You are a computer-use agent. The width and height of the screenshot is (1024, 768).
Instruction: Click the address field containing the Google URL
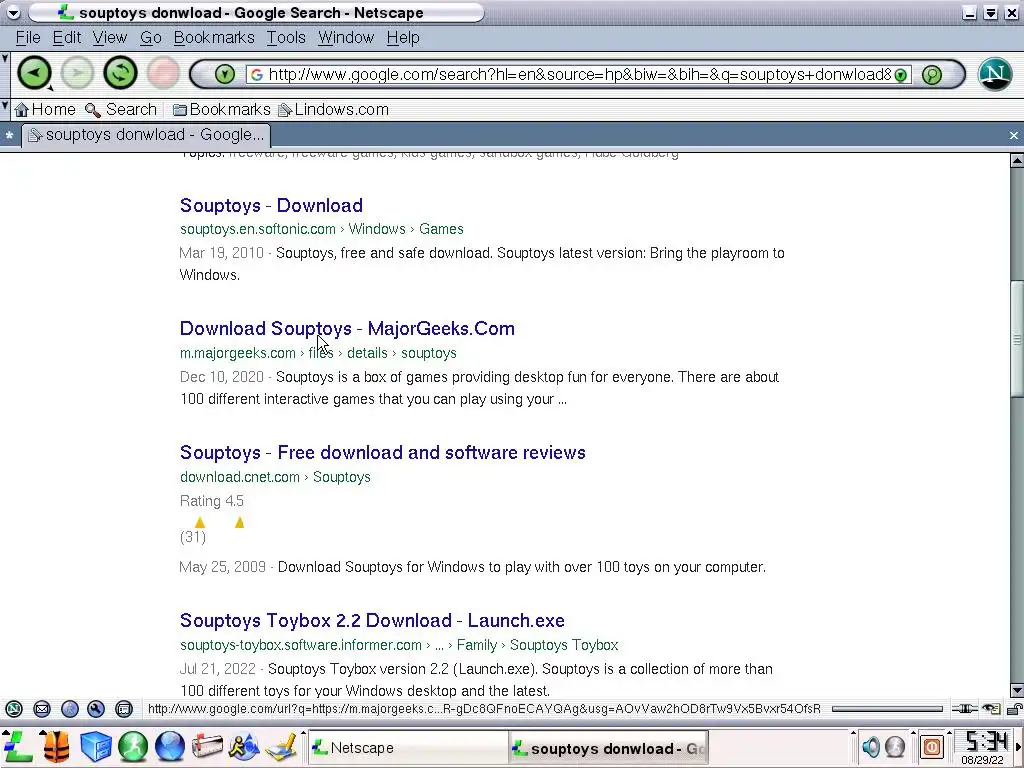579,74
